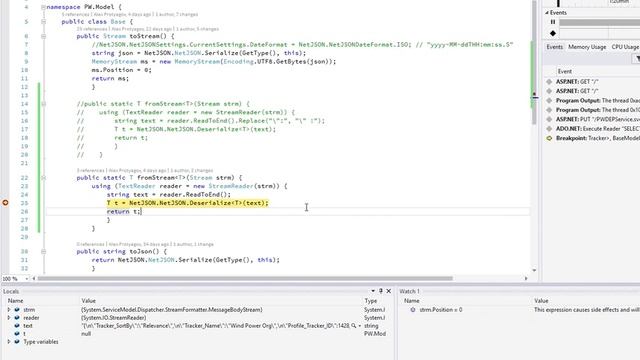Viewport: 640px width, 360px height.
Task: Click the gray Events timeline bar
Action: [x=599, y=22]
